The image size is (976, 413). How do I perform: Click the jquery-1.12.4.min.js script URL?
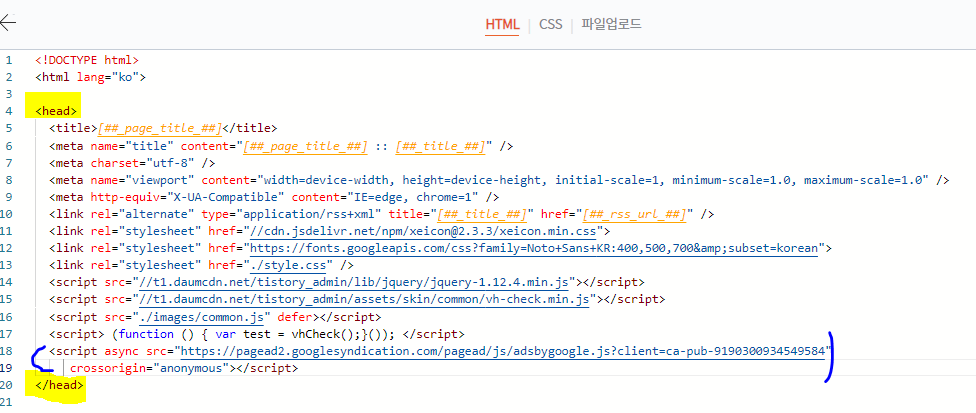[x=354, y=283]
